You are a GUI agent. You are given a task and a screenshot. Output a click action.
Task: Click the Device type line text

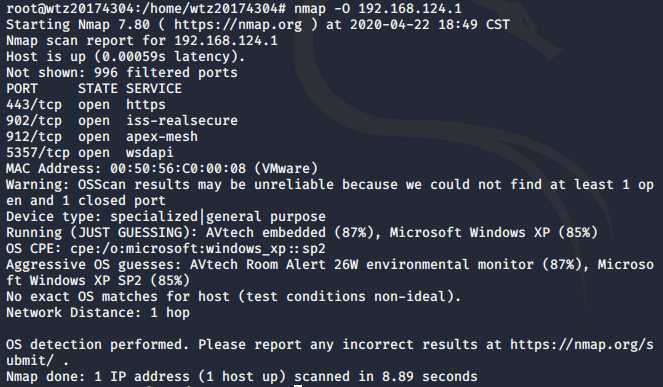coord(166,217)
